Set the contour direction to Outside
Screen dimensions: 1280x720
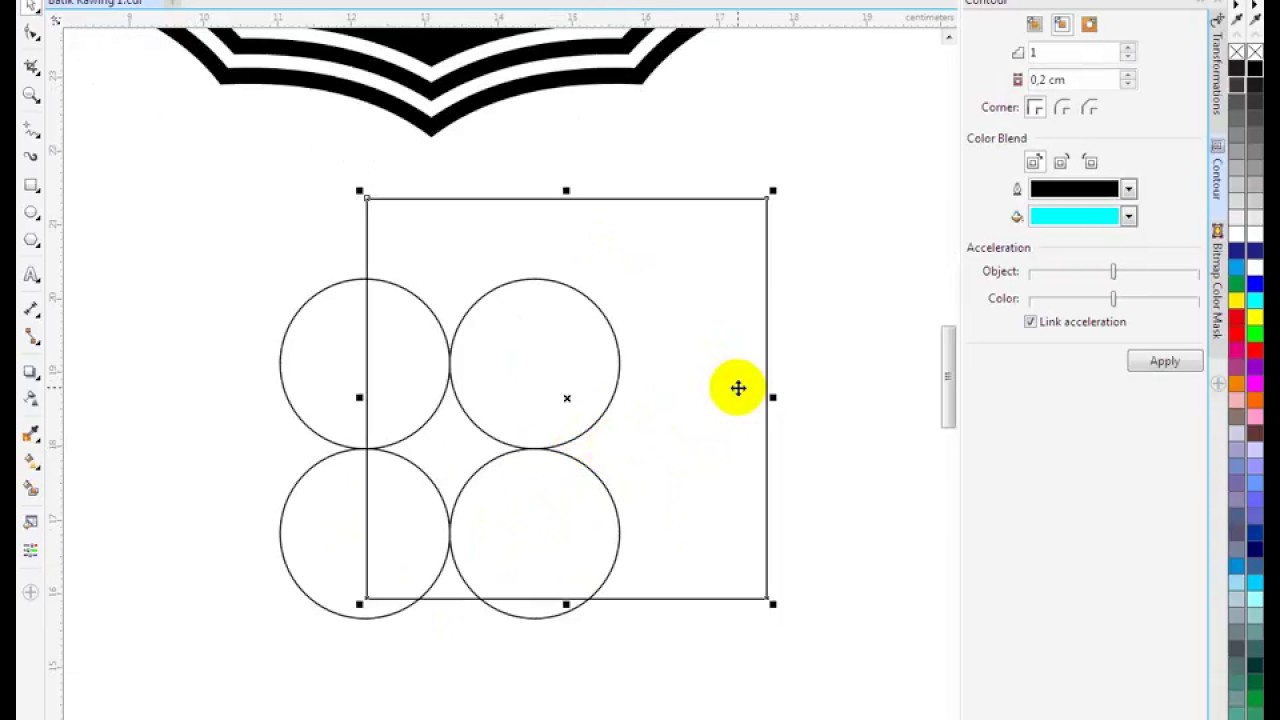tap(1089, 24)
